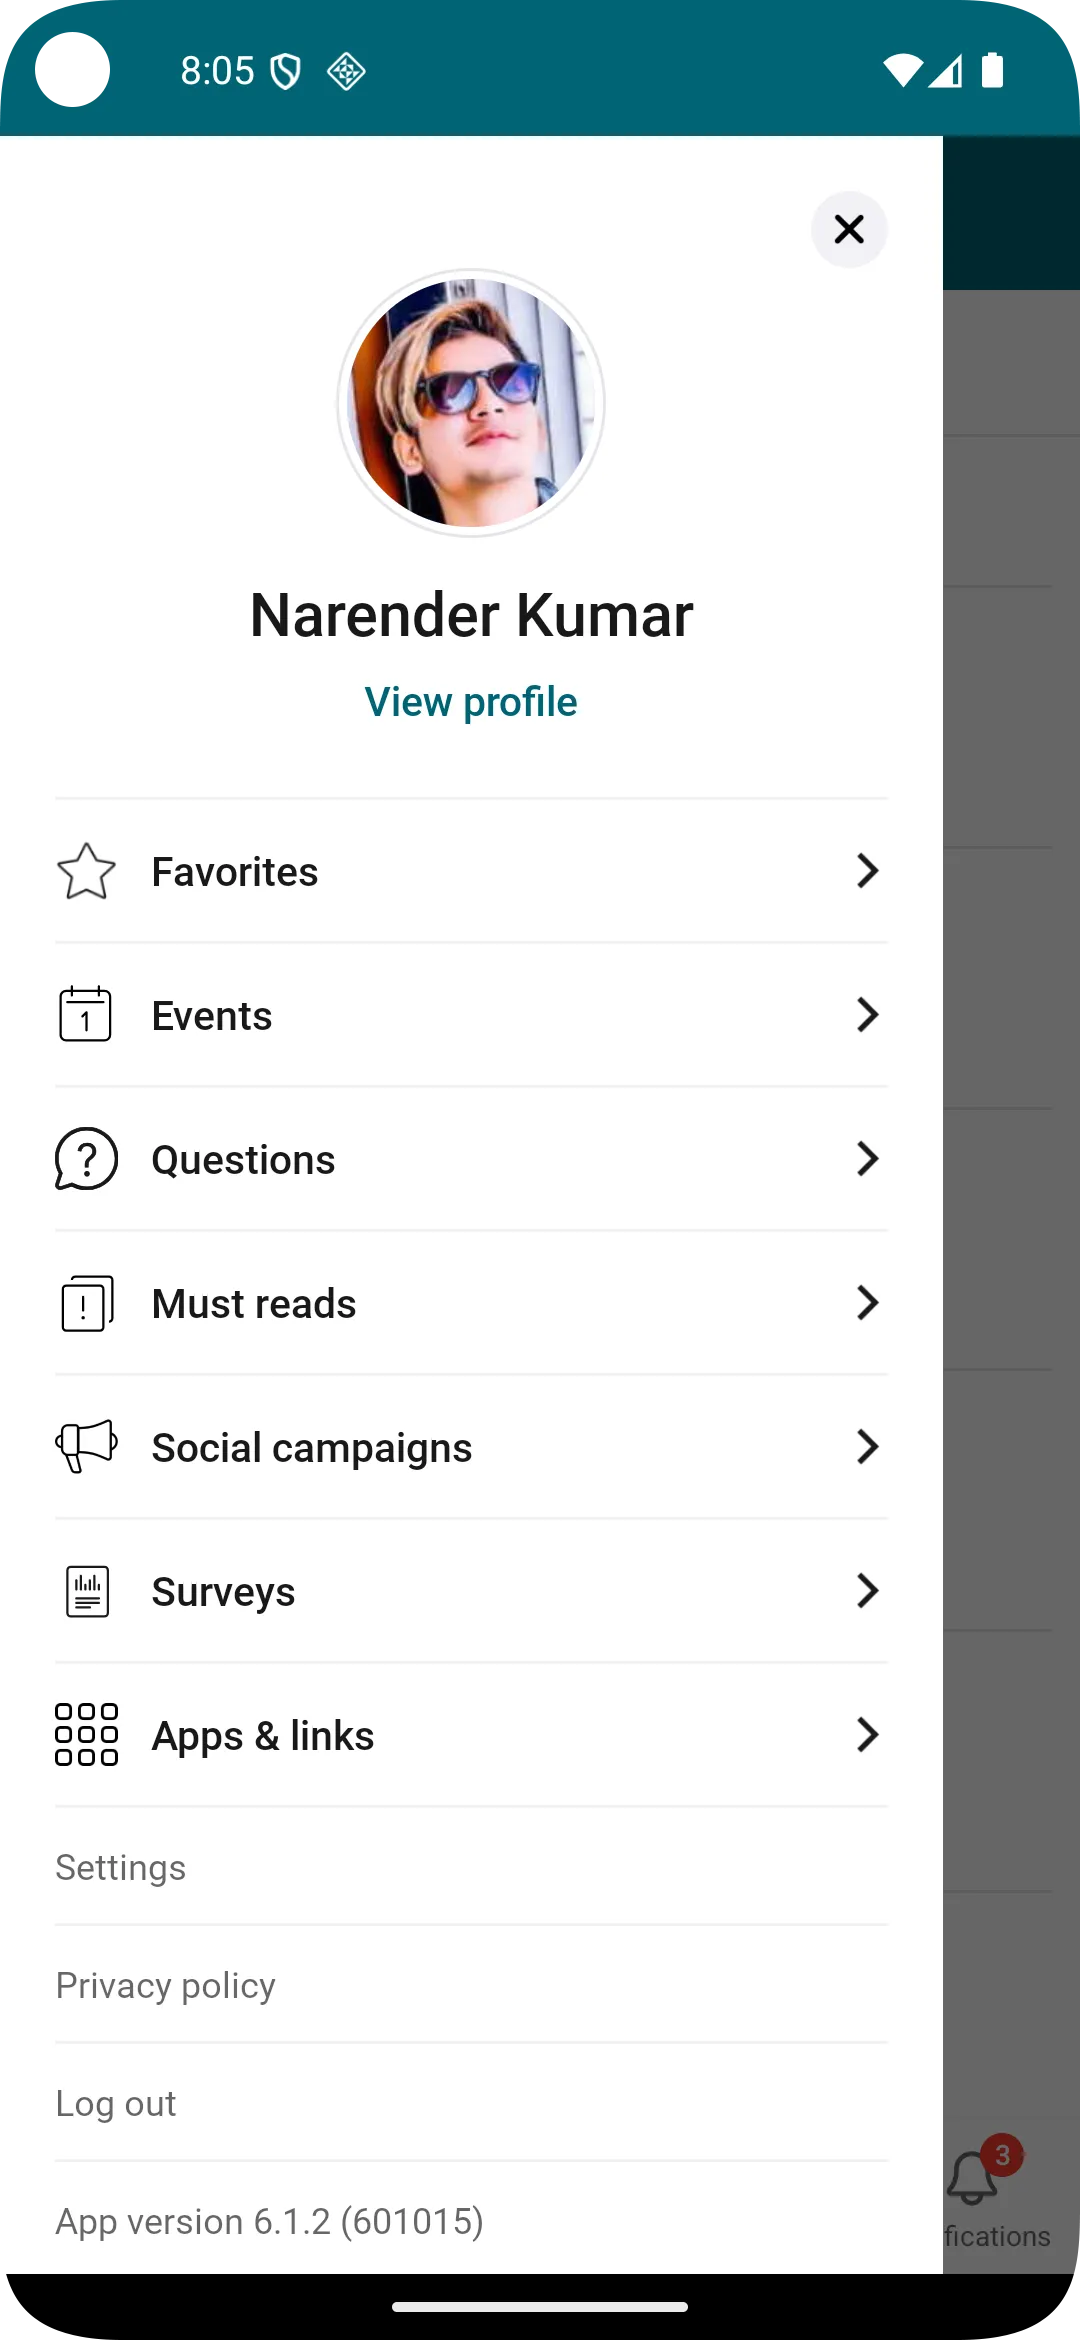Tap the Apps & links grid icon

tap(86, 1735)
